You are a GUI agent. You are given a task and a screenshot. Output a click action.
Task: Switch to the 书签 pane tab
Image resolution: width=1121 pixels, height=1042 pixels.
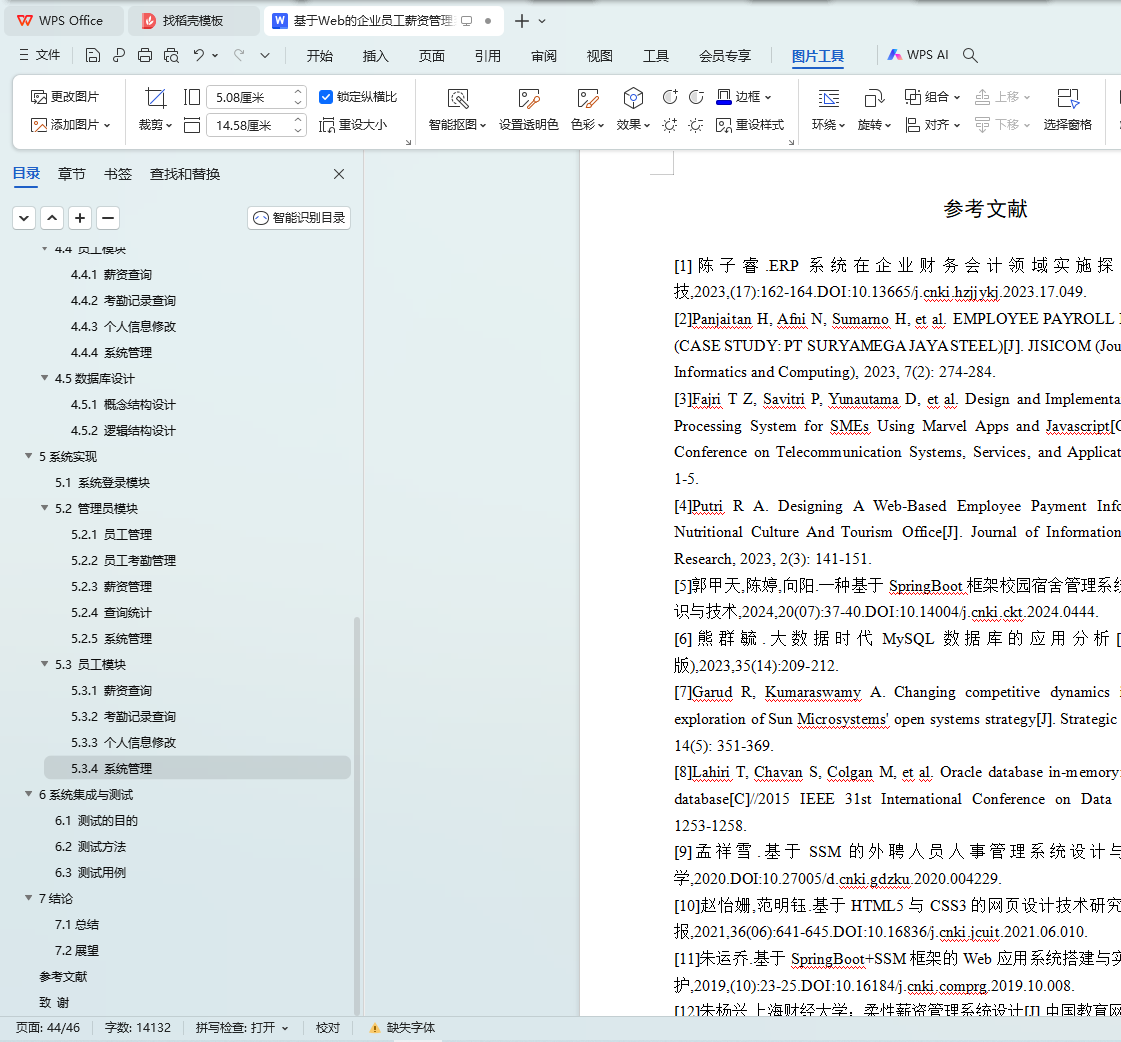118,174
